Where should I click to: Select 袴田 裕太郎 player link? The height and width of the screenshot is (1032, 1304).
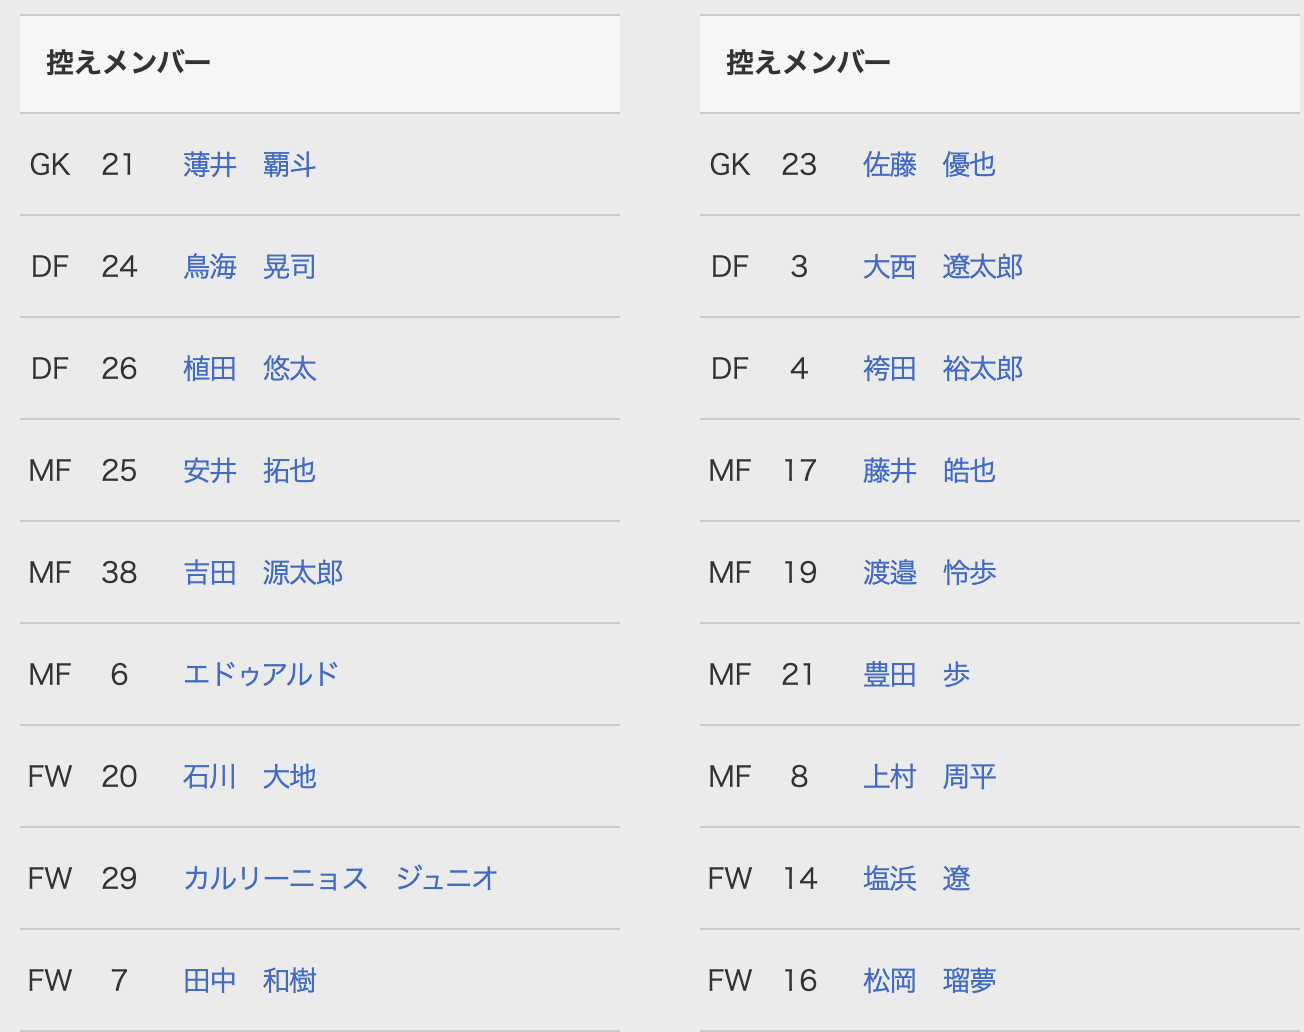click(943, 369)
